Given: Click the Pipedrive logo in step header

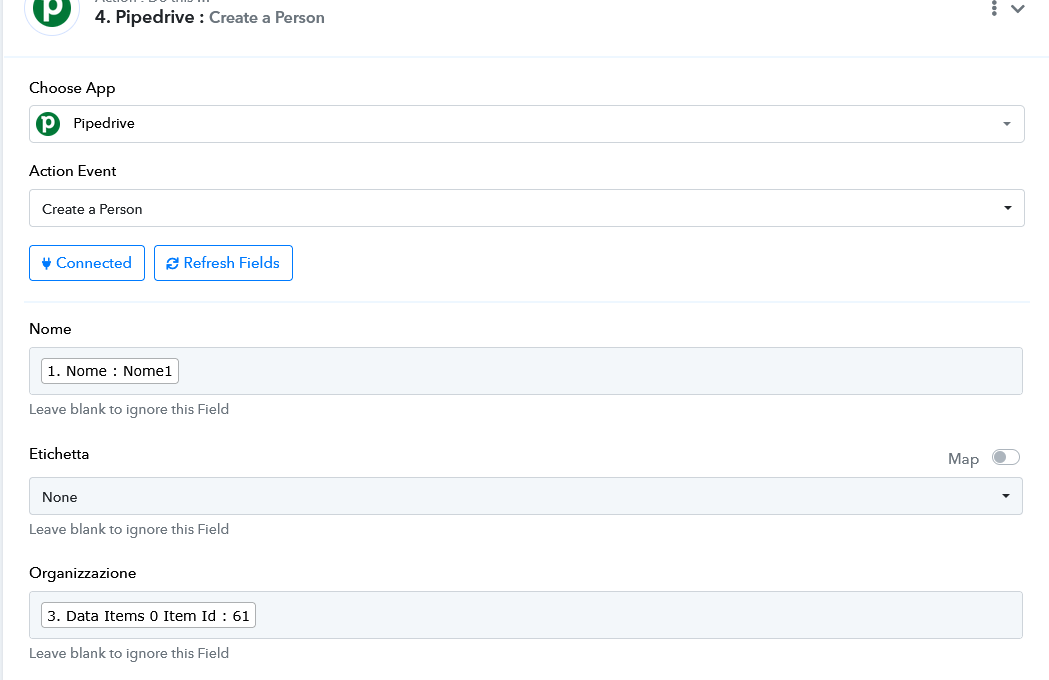Looking at the screenshot, I should (x=52, y=11).
